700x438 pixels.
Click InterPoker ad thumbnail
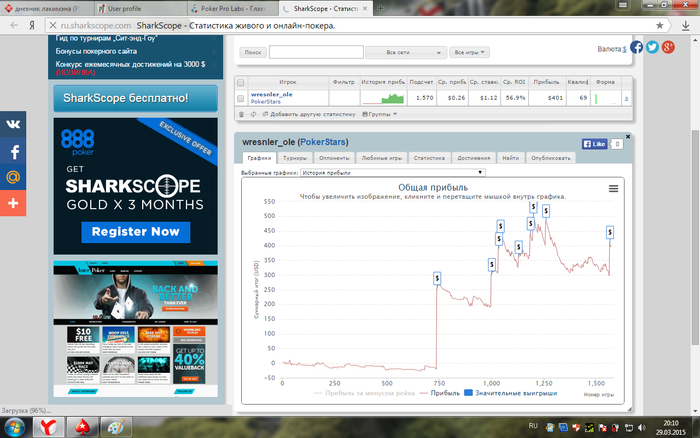[x=136, y=329]
